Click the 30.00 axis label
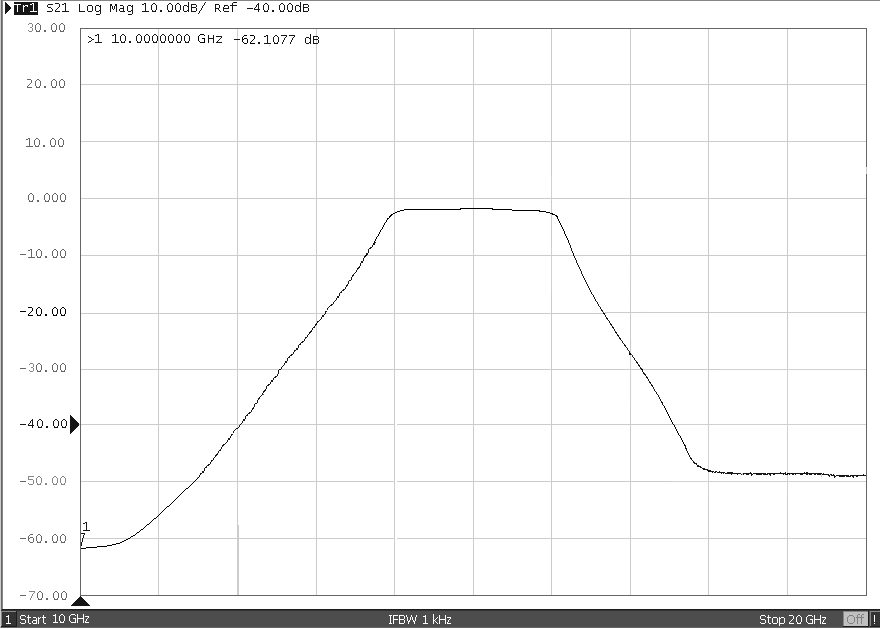Viewport: 880px width, 629px height. [47, 28]
